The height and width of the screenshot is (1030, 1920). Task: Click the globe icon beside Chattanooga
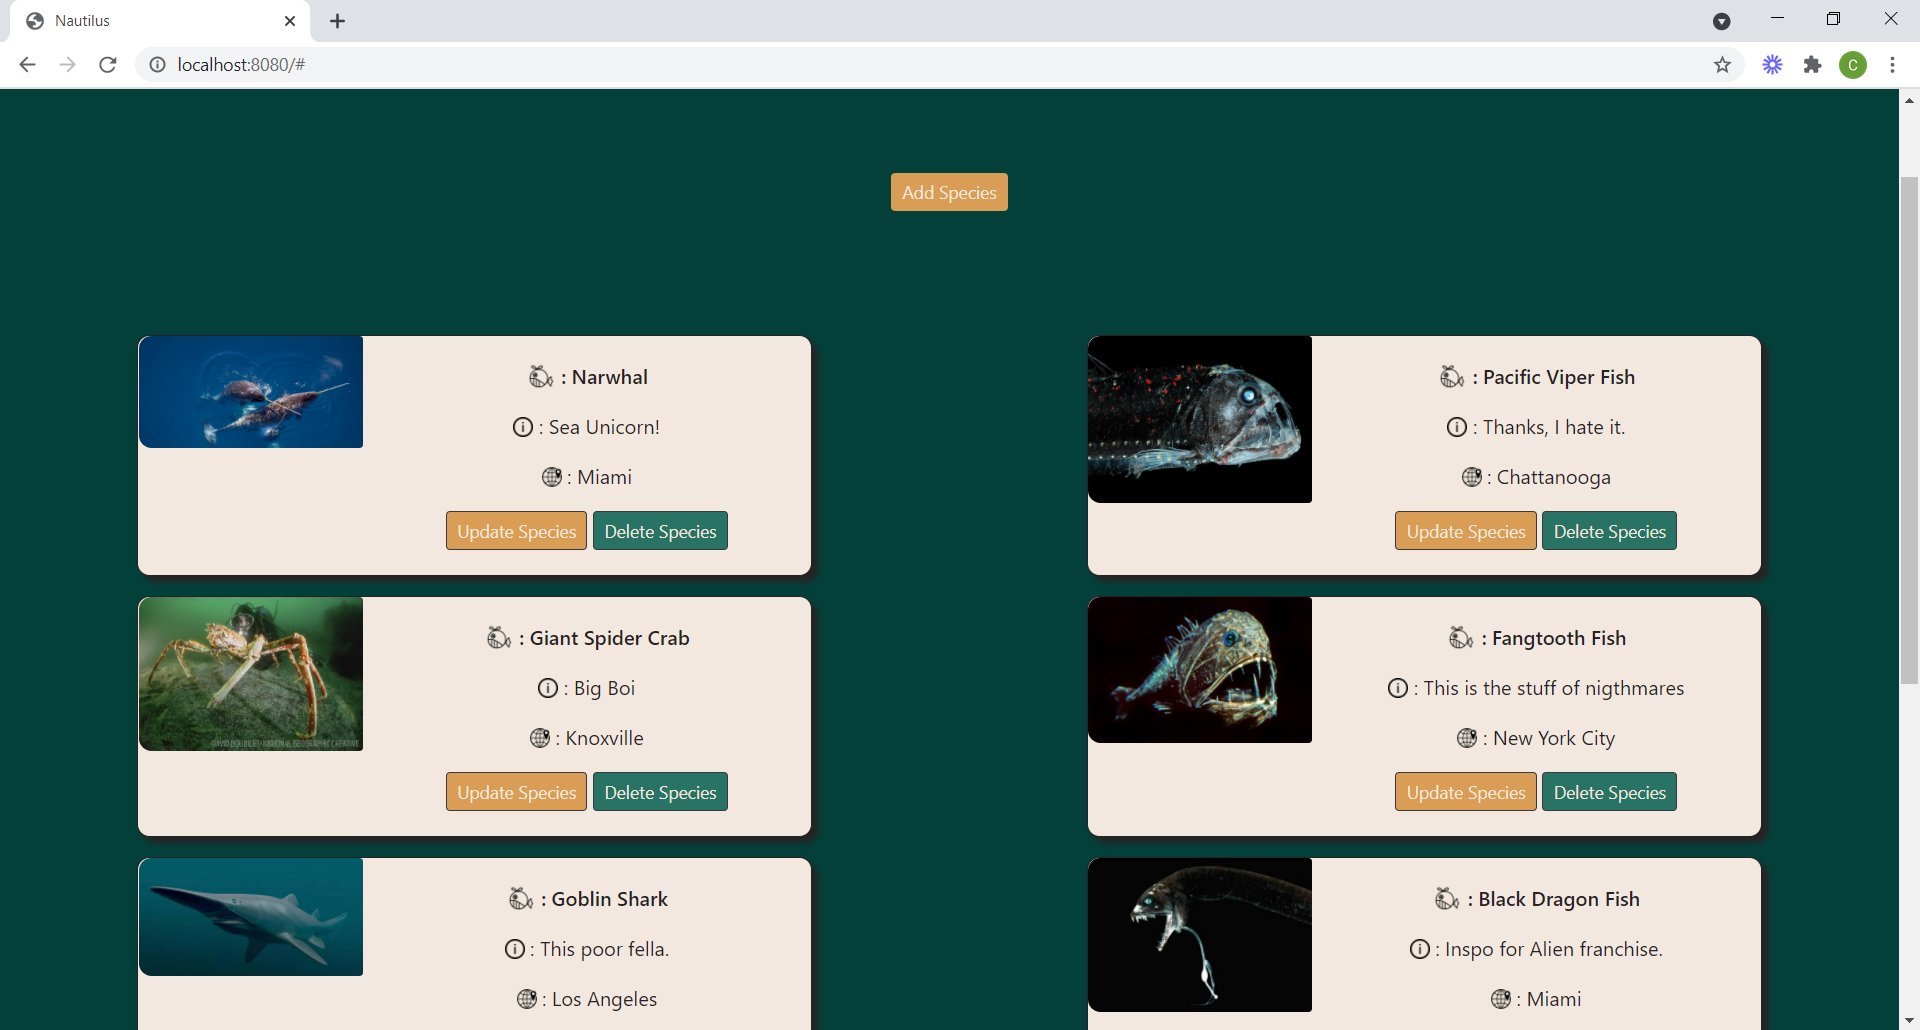1473,477
